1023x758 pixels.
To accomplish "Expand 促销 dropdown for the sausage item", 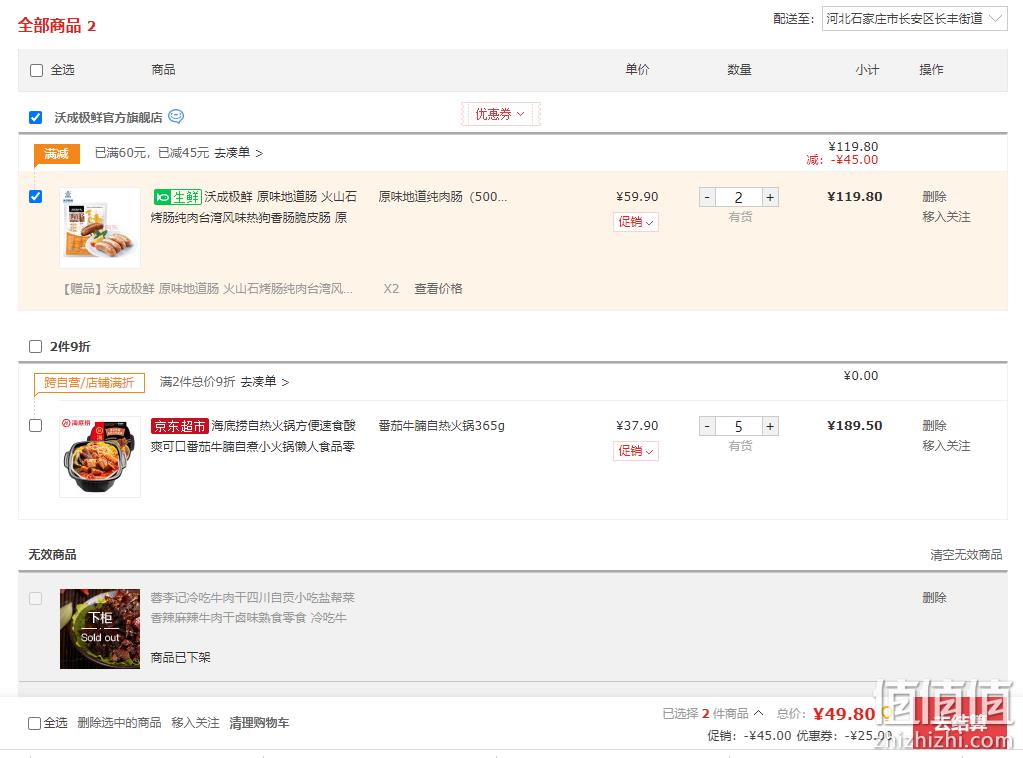I will pos(635,222).
